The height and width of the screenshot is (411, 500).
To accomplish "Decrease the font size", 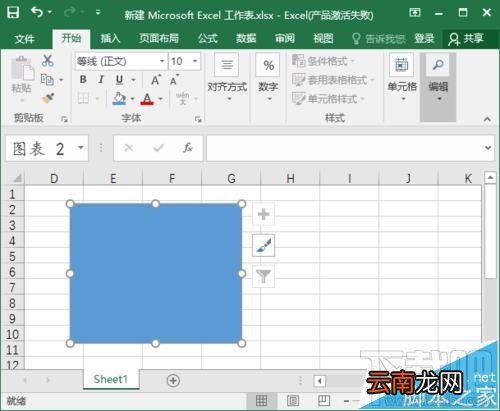I will [174, 80].
